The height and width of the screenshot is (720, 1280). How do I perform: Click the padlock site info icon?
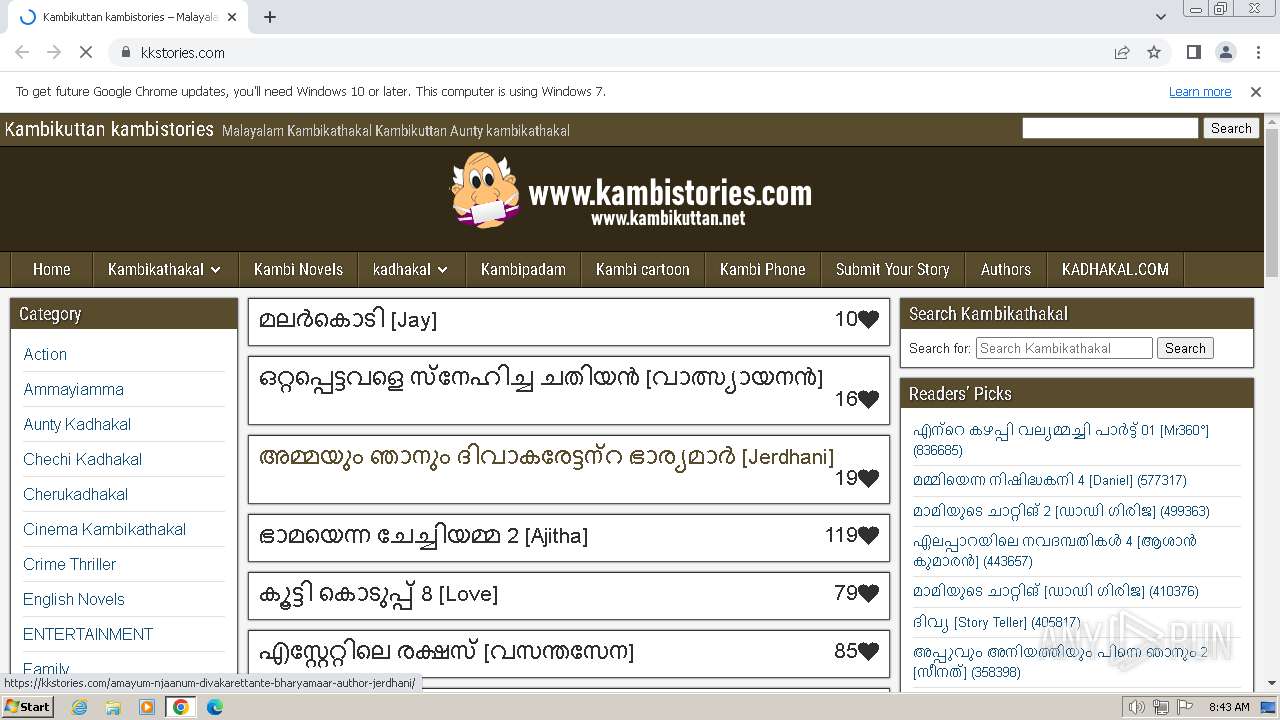point(125,52)
